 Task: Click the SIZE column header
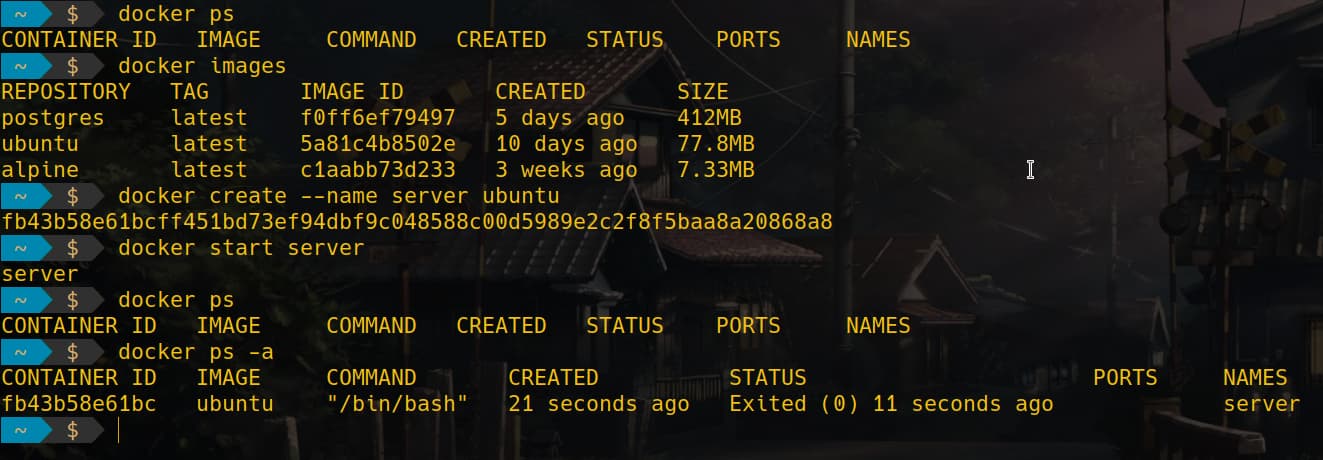pyautogui.click(x=703, y=92)
